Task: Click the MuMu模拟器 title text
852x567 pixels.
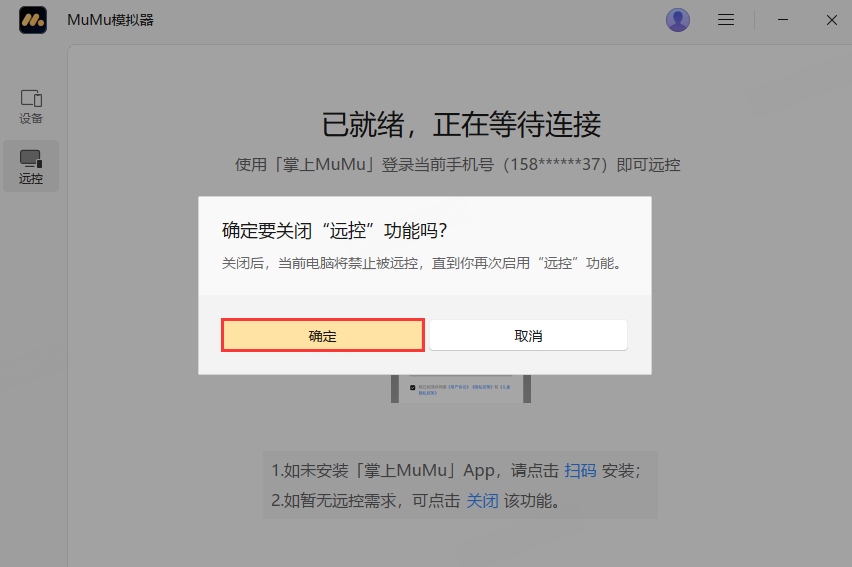Action: pyautogui.click(x=110, y=20)
